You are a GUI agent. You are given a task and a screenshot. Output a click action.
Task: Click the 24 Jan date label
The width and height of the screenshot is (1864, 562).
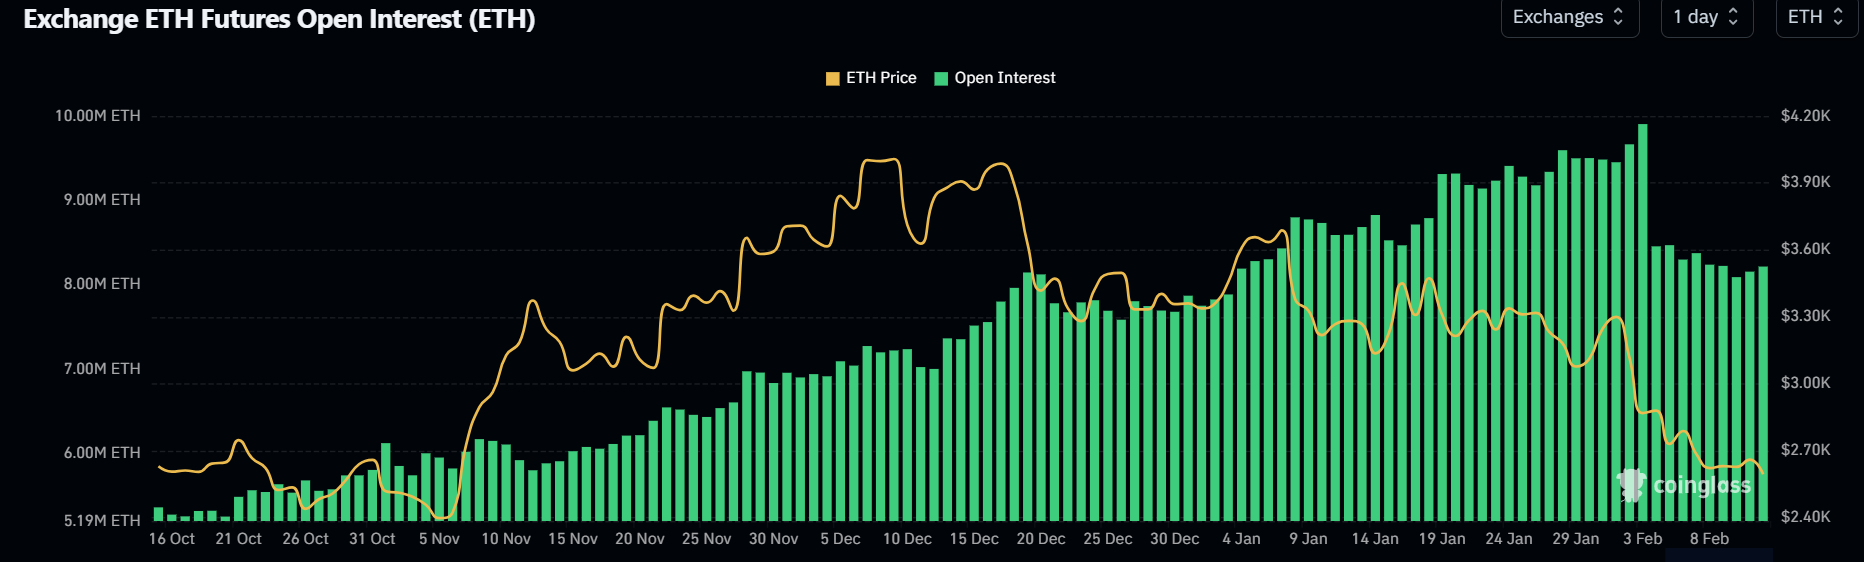pos(1509,539)
